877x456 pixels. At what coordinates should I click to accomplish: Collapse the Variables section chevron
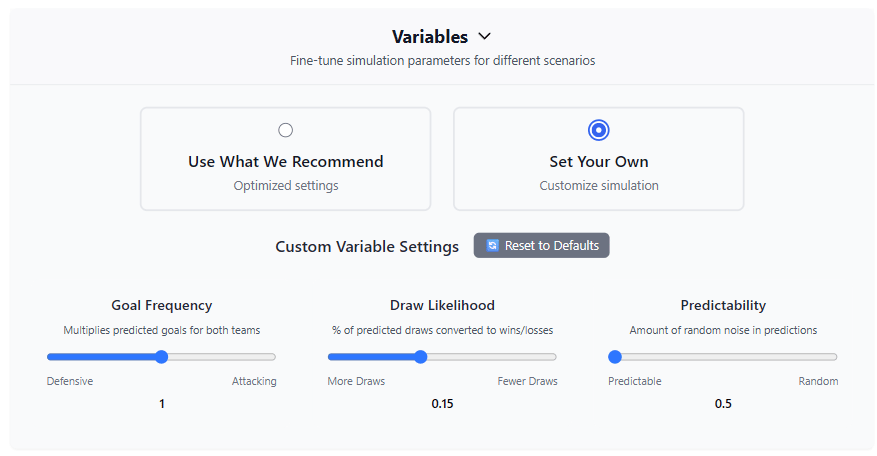point(485,37)
